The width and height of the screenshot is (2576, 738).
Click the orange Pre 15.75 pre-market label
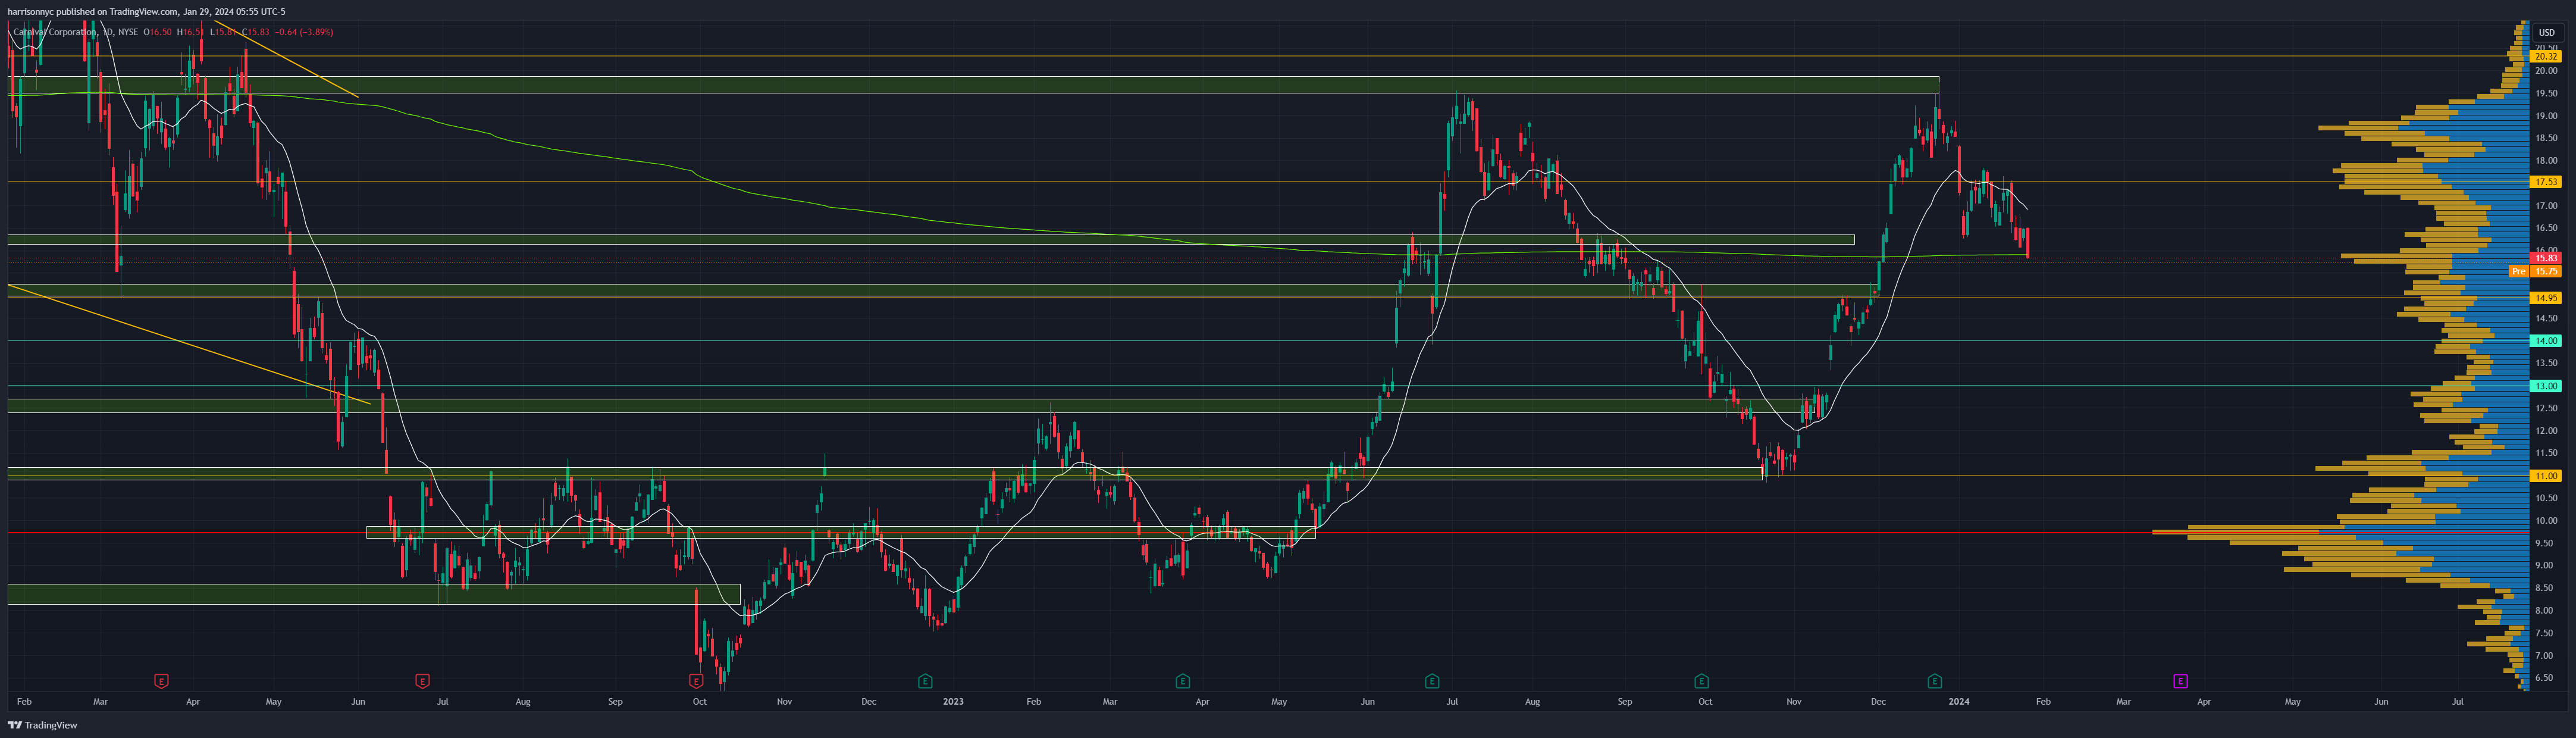click(2535, 271)
